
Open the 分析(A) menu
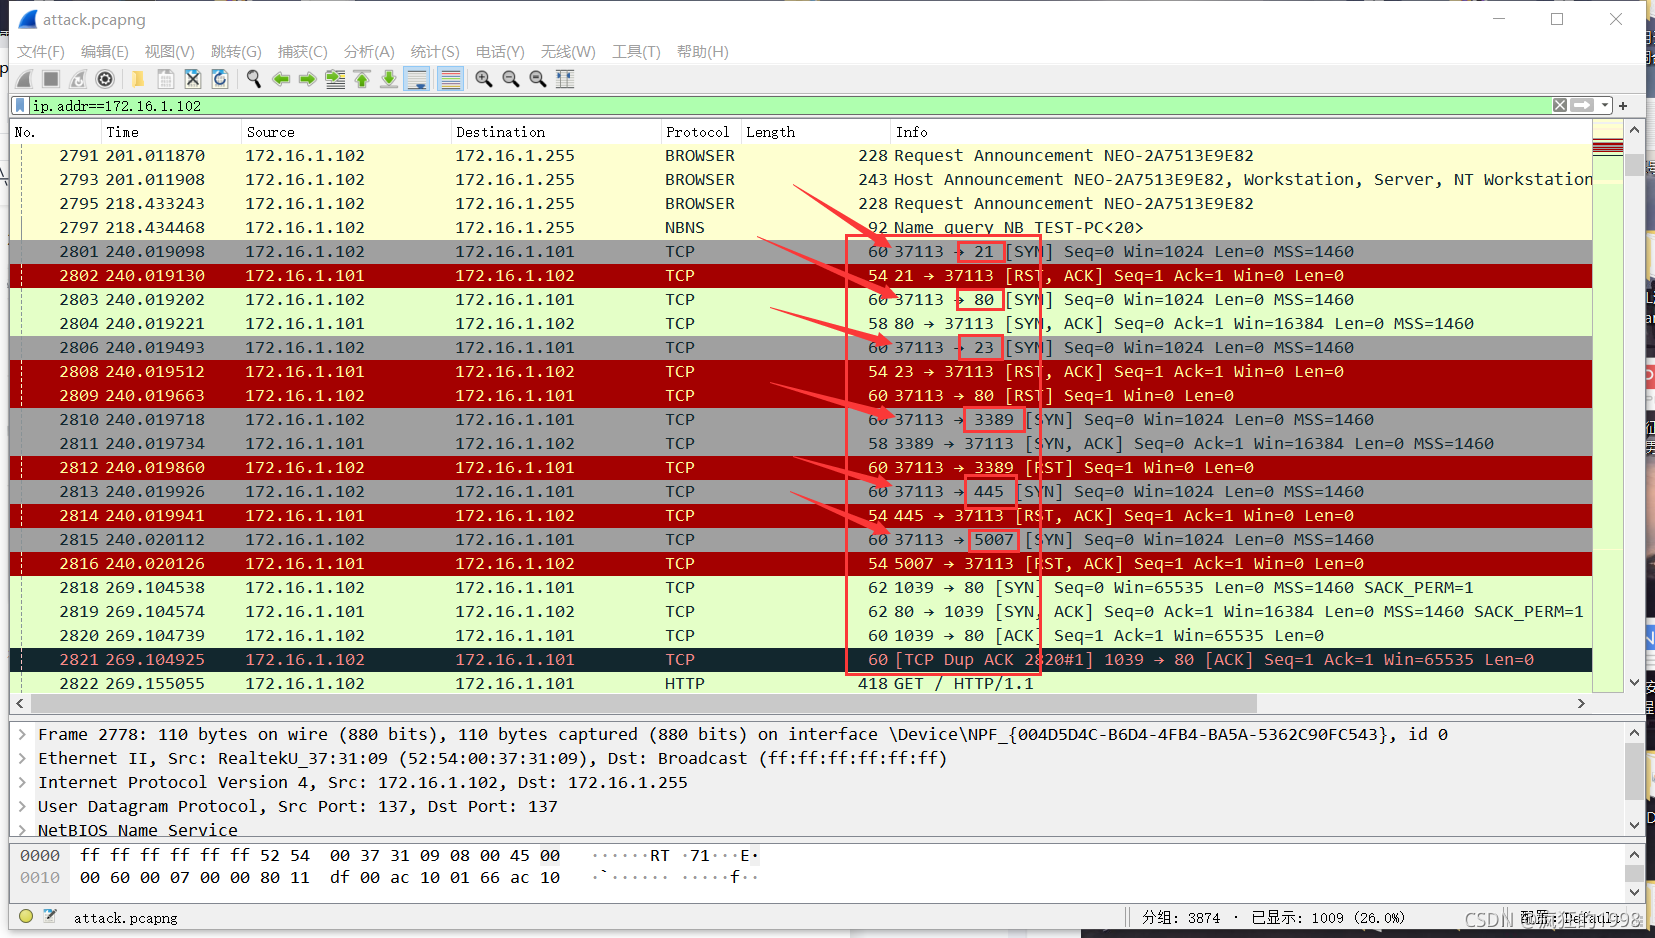click(369, 51)
